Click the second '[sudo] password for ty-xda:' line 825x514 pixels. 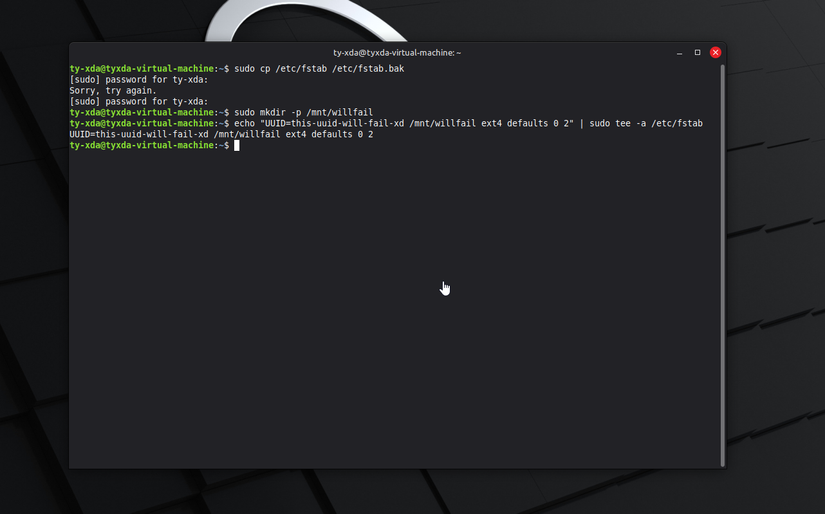tap(139, 102)
